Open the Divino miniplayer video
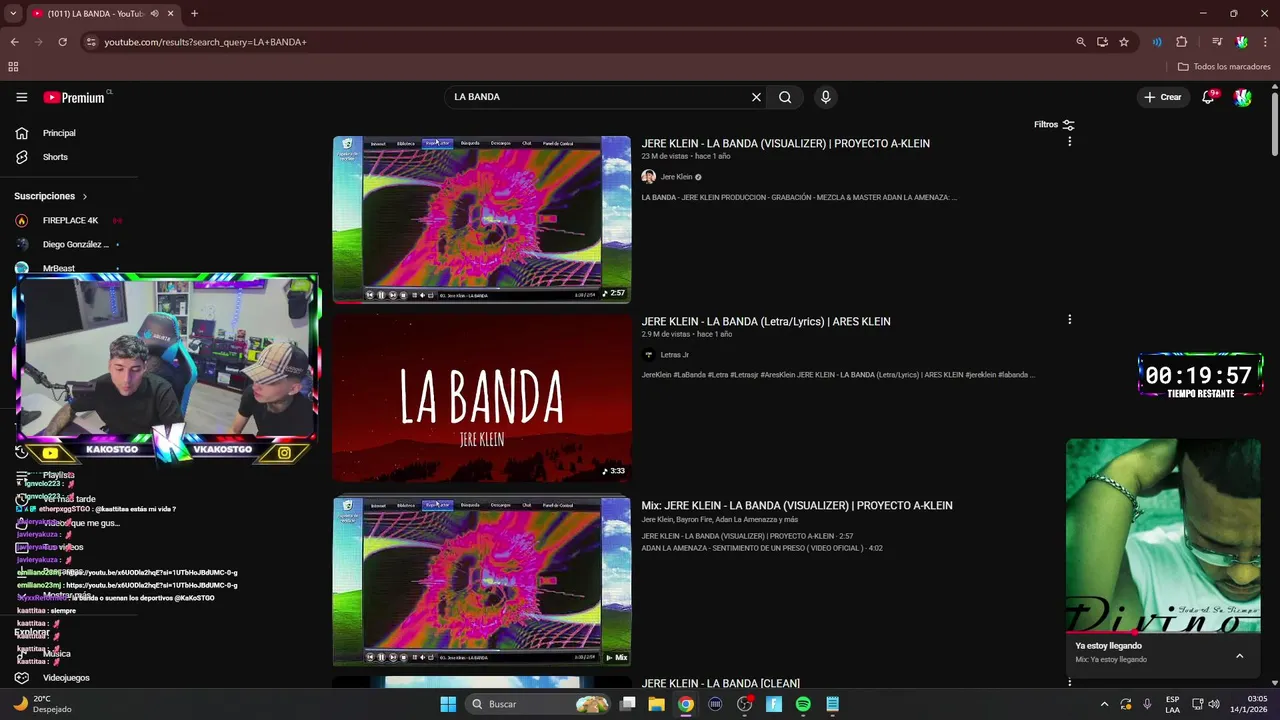 (x=1163, y=535)
